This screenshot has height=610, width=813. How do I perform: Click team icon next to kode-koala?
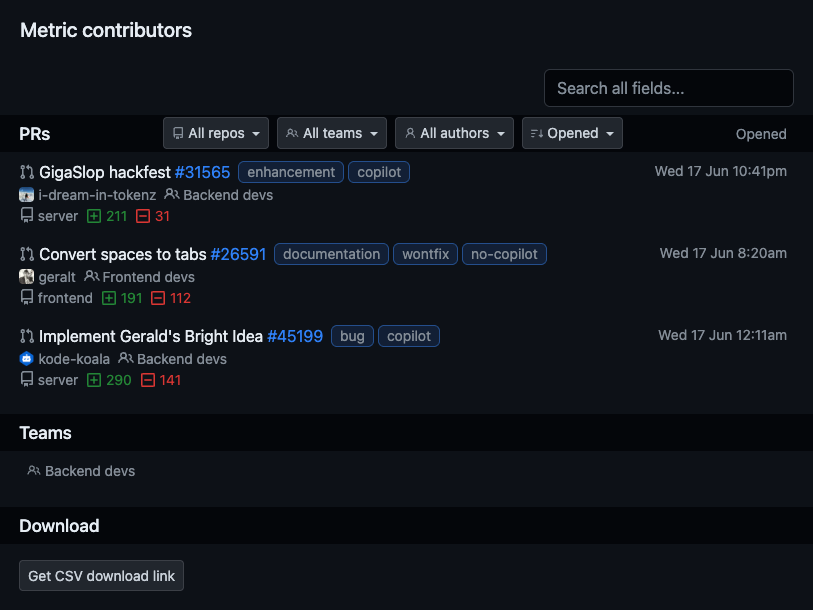(x=125, y=358)
